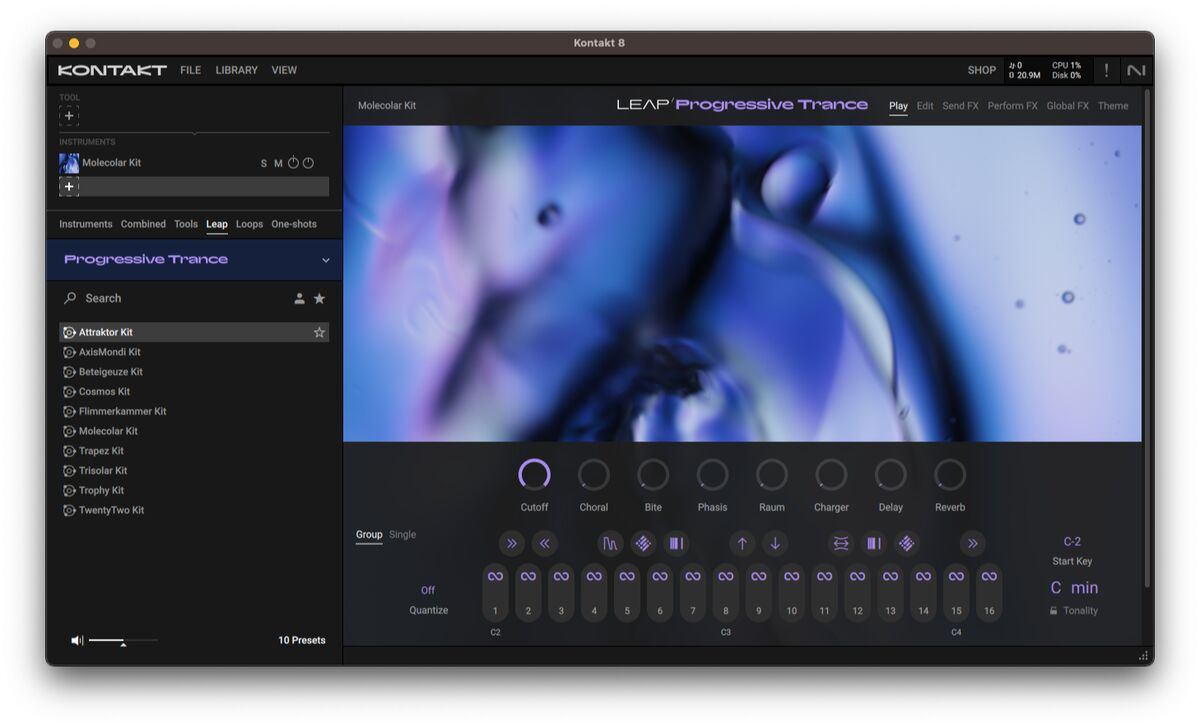Click the favorites star filter icon
Viewport: 1200px width, 727px height.
(x=319, y=298)
